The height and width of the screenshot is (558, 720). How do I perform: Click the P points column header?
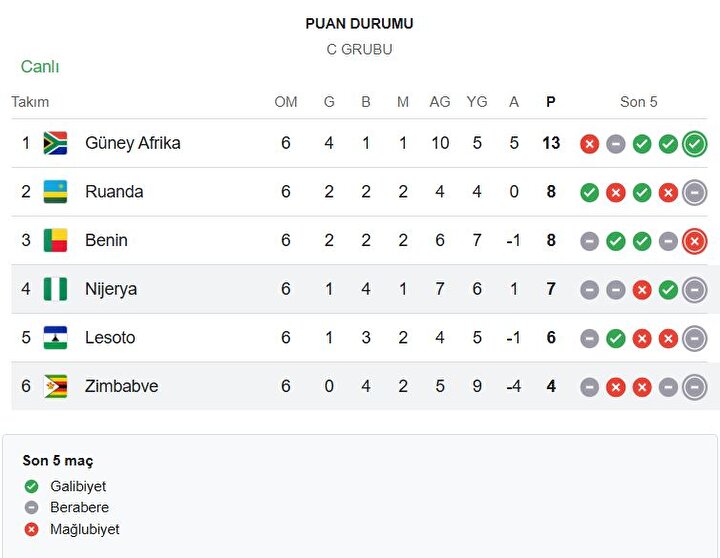pyautogui.click(x=551, y=102)
